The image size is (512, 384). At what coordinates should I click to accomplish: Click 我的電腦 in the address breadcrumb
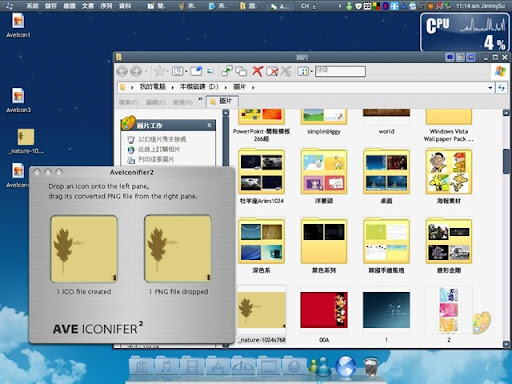pyautogui.click(x=152, y=87)
